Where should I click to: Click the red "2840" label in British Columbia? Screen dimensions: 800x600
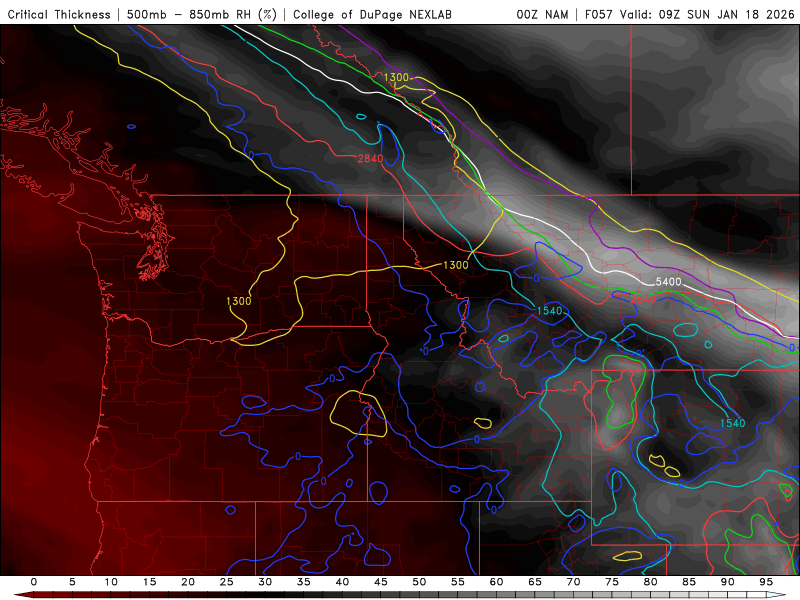point(370,158)
